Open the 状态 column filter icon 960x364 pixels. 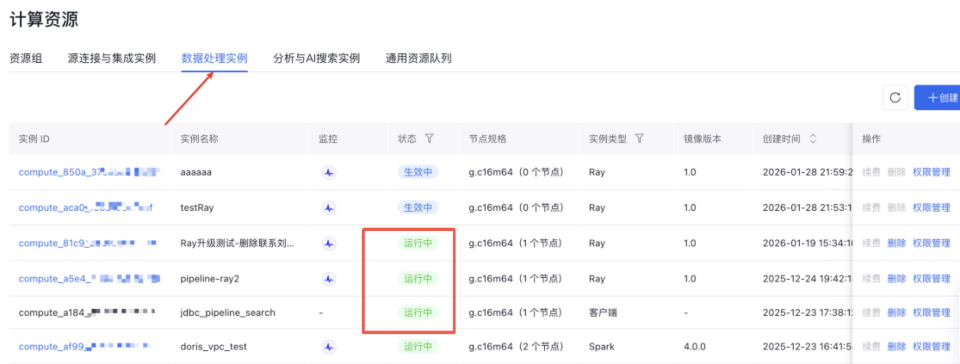coord(429,139)
